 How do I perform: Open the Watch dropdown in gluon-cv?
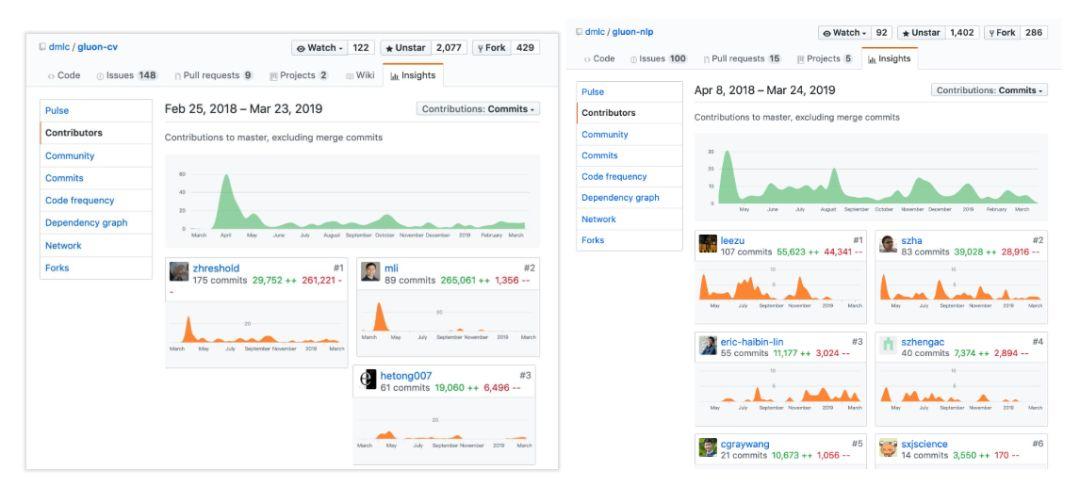319,48
